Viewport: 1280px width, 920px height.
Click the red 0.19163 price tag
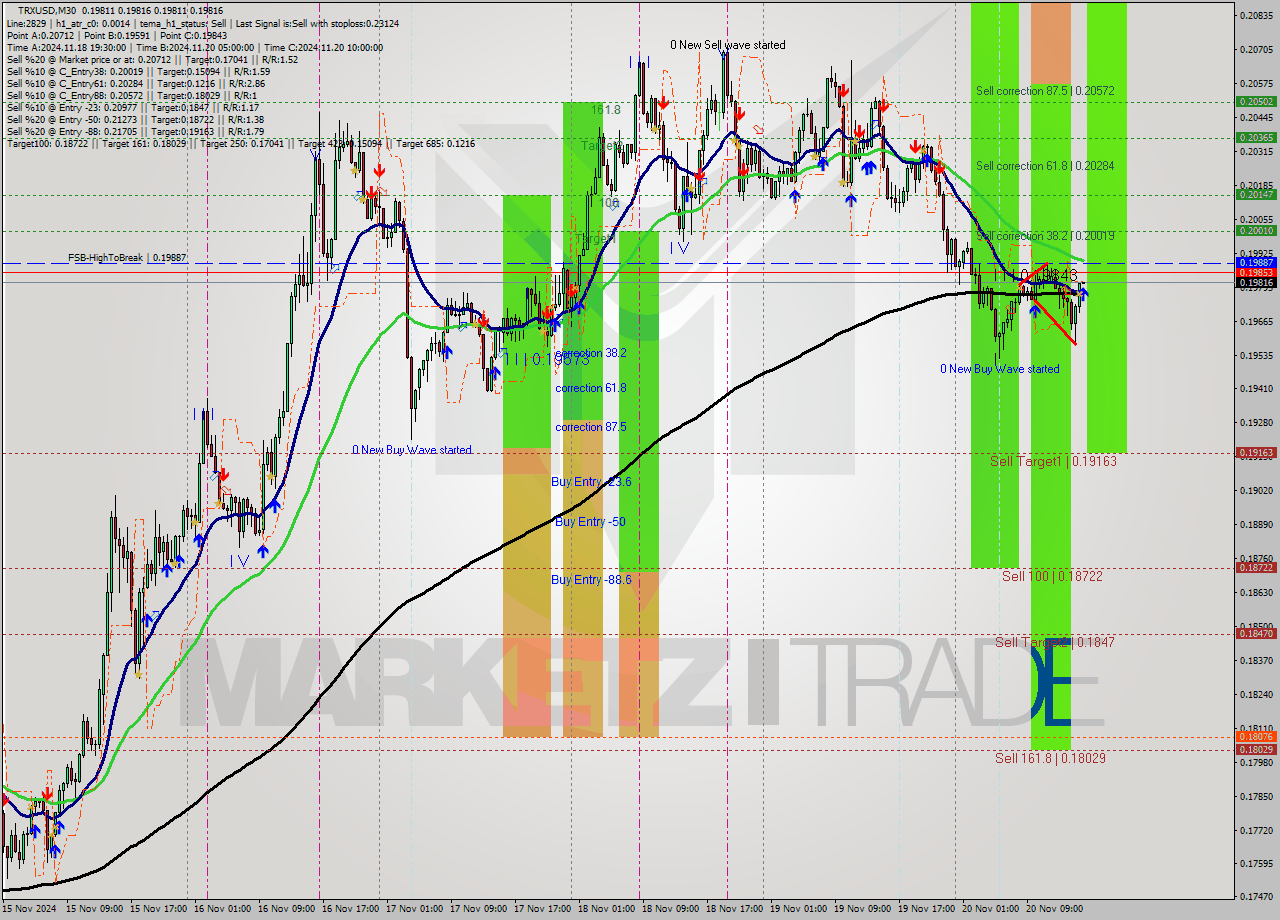pyautogui.click(x=1256, y=453)
